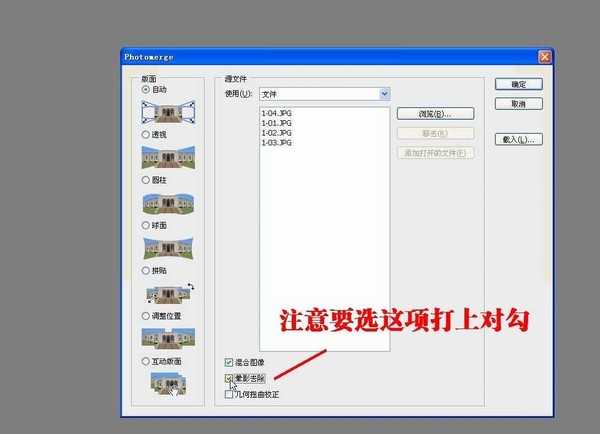Click the Perspective (透视) layout preview icon

(167, 157)
